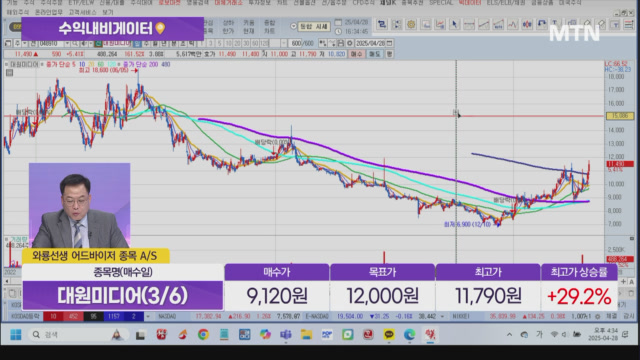Click the 2025/04/28 date input field
This screenshot has width=640, height=360.
coord(370,43)
